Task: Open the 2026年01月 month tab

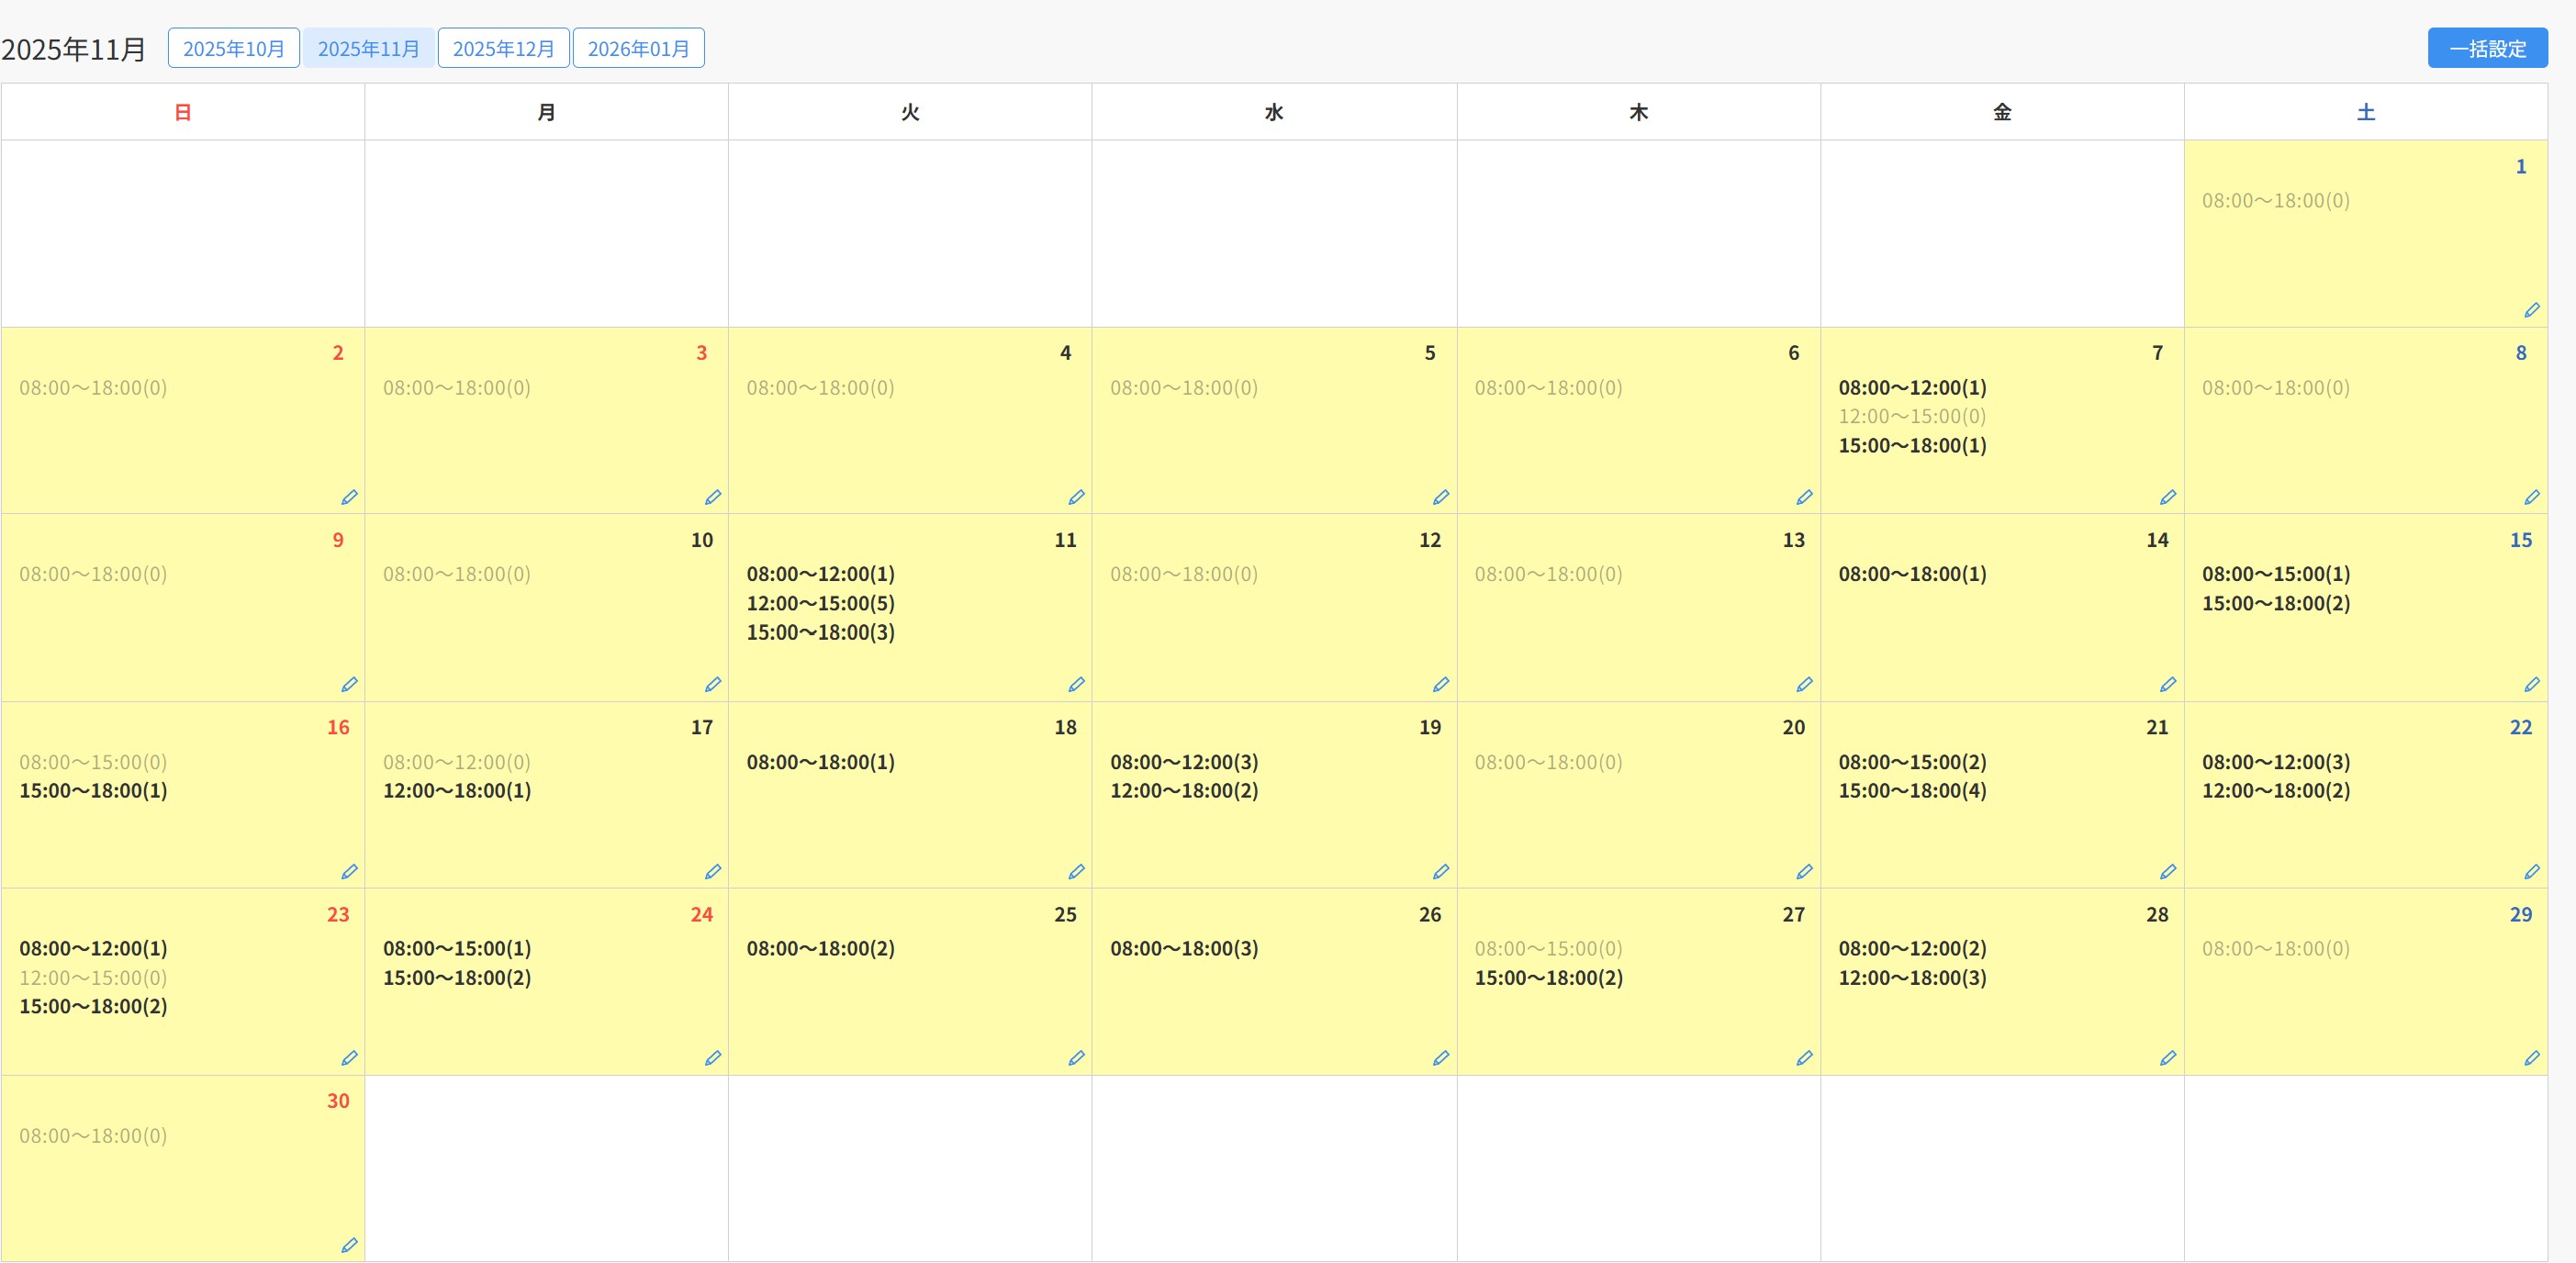Action: tap(638, 48)
